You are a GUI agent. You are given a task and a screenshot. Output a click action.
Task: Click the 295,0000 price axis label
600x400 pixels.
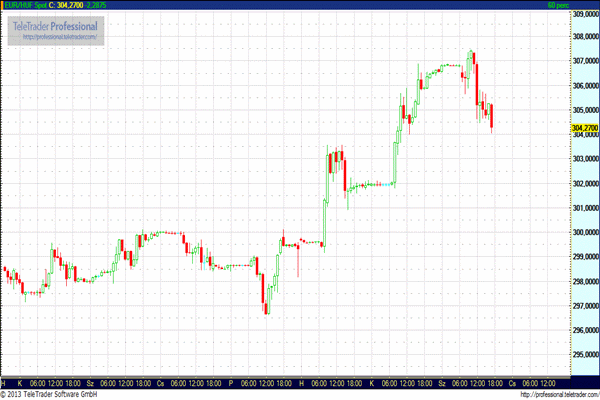pos(584,355)
